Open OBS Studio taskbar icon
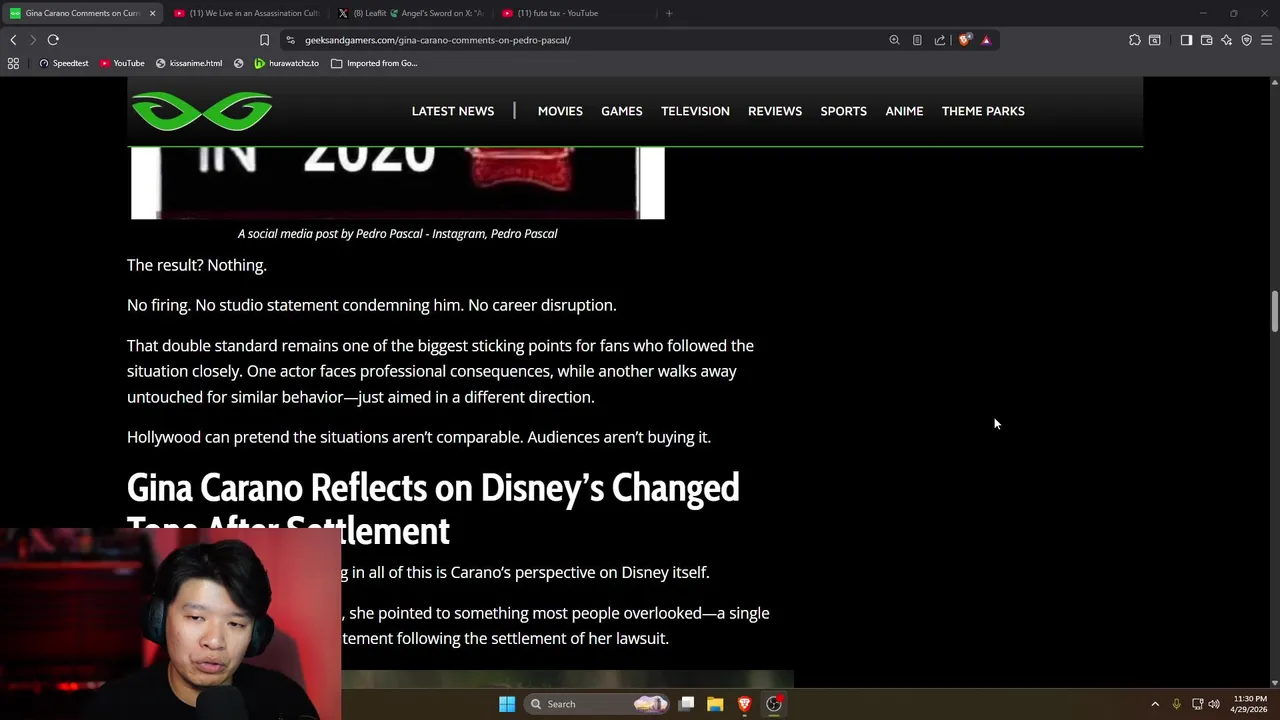1280x720 pixels. tap(774, 704)
